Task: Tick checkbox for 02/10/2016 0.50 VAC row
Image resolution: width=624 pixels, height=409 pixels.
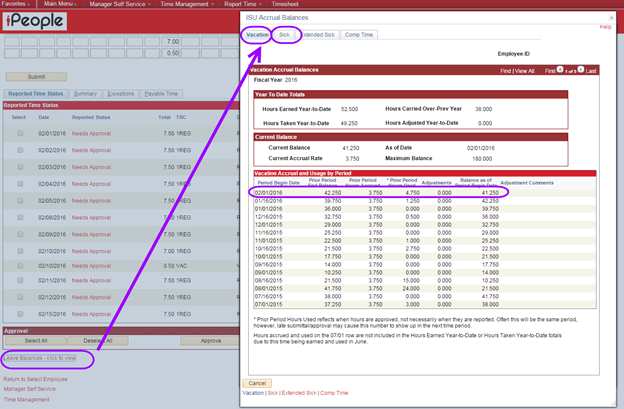Action: point(20,265)
